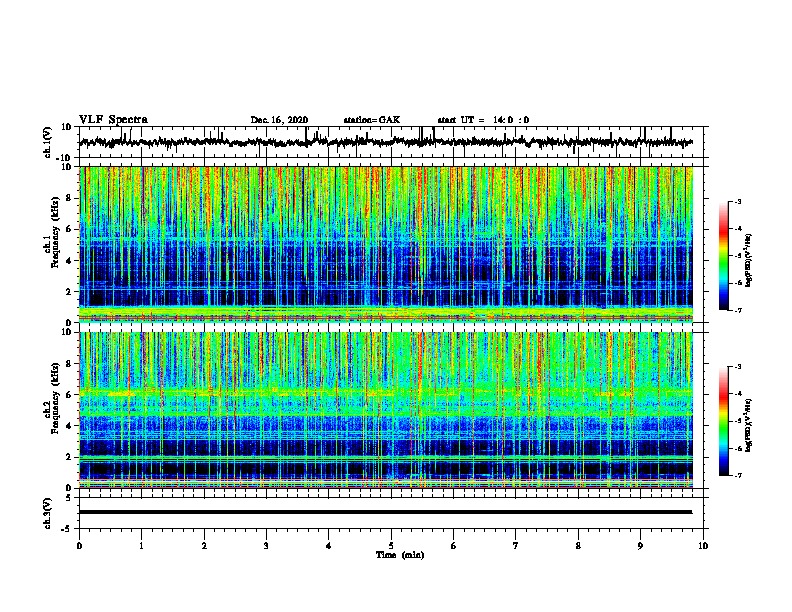Click the "6" tick on ch.1 frequency axis
The height and width of the screenshot is (612, 792).
point(70,229)
